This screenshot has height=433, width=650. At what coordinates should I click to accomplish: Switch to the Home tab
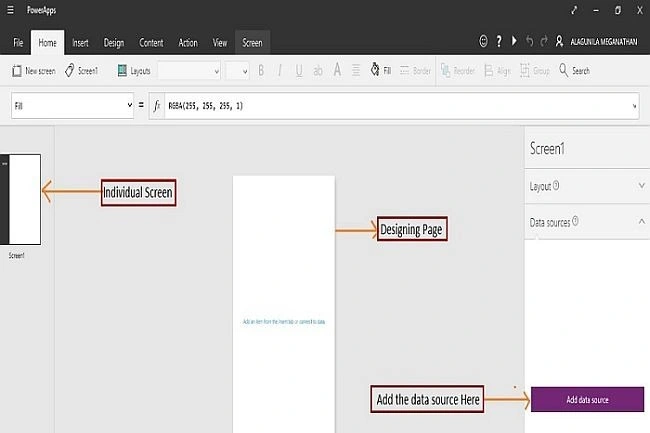click(47, 43)
